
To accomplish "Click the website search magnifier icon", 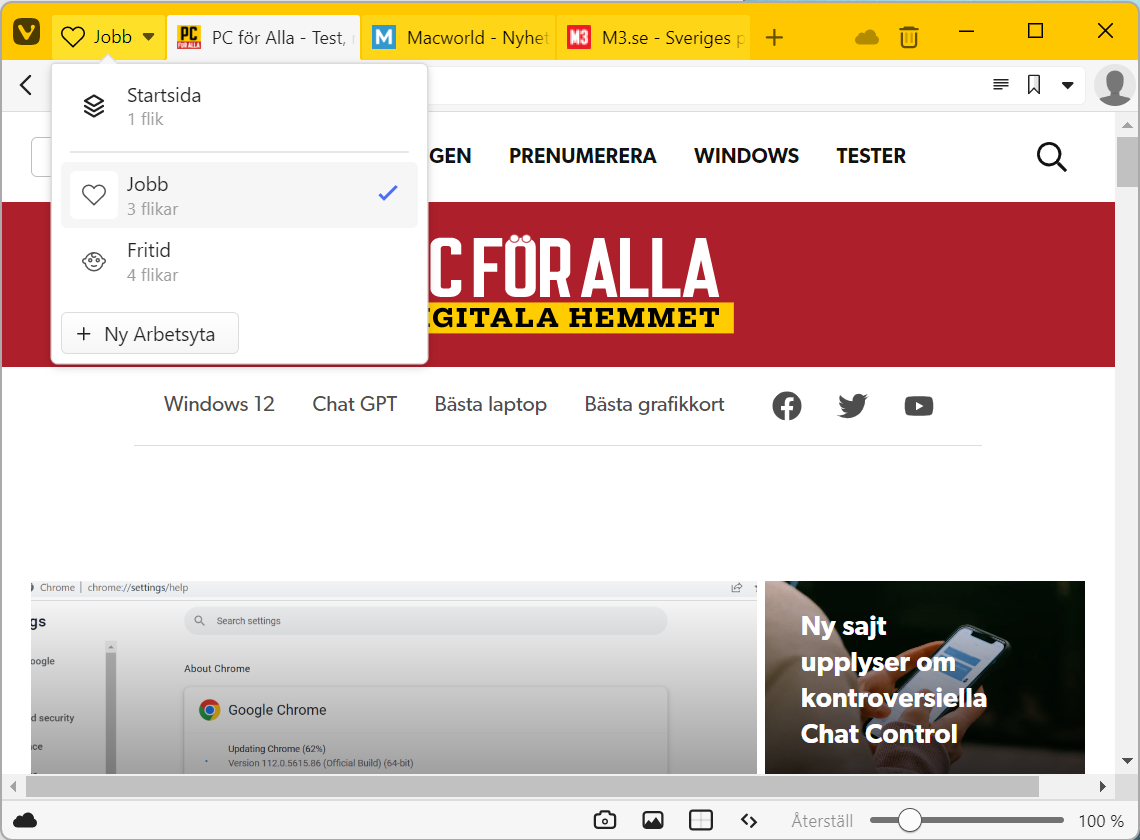I will [x=1051, y=157].
